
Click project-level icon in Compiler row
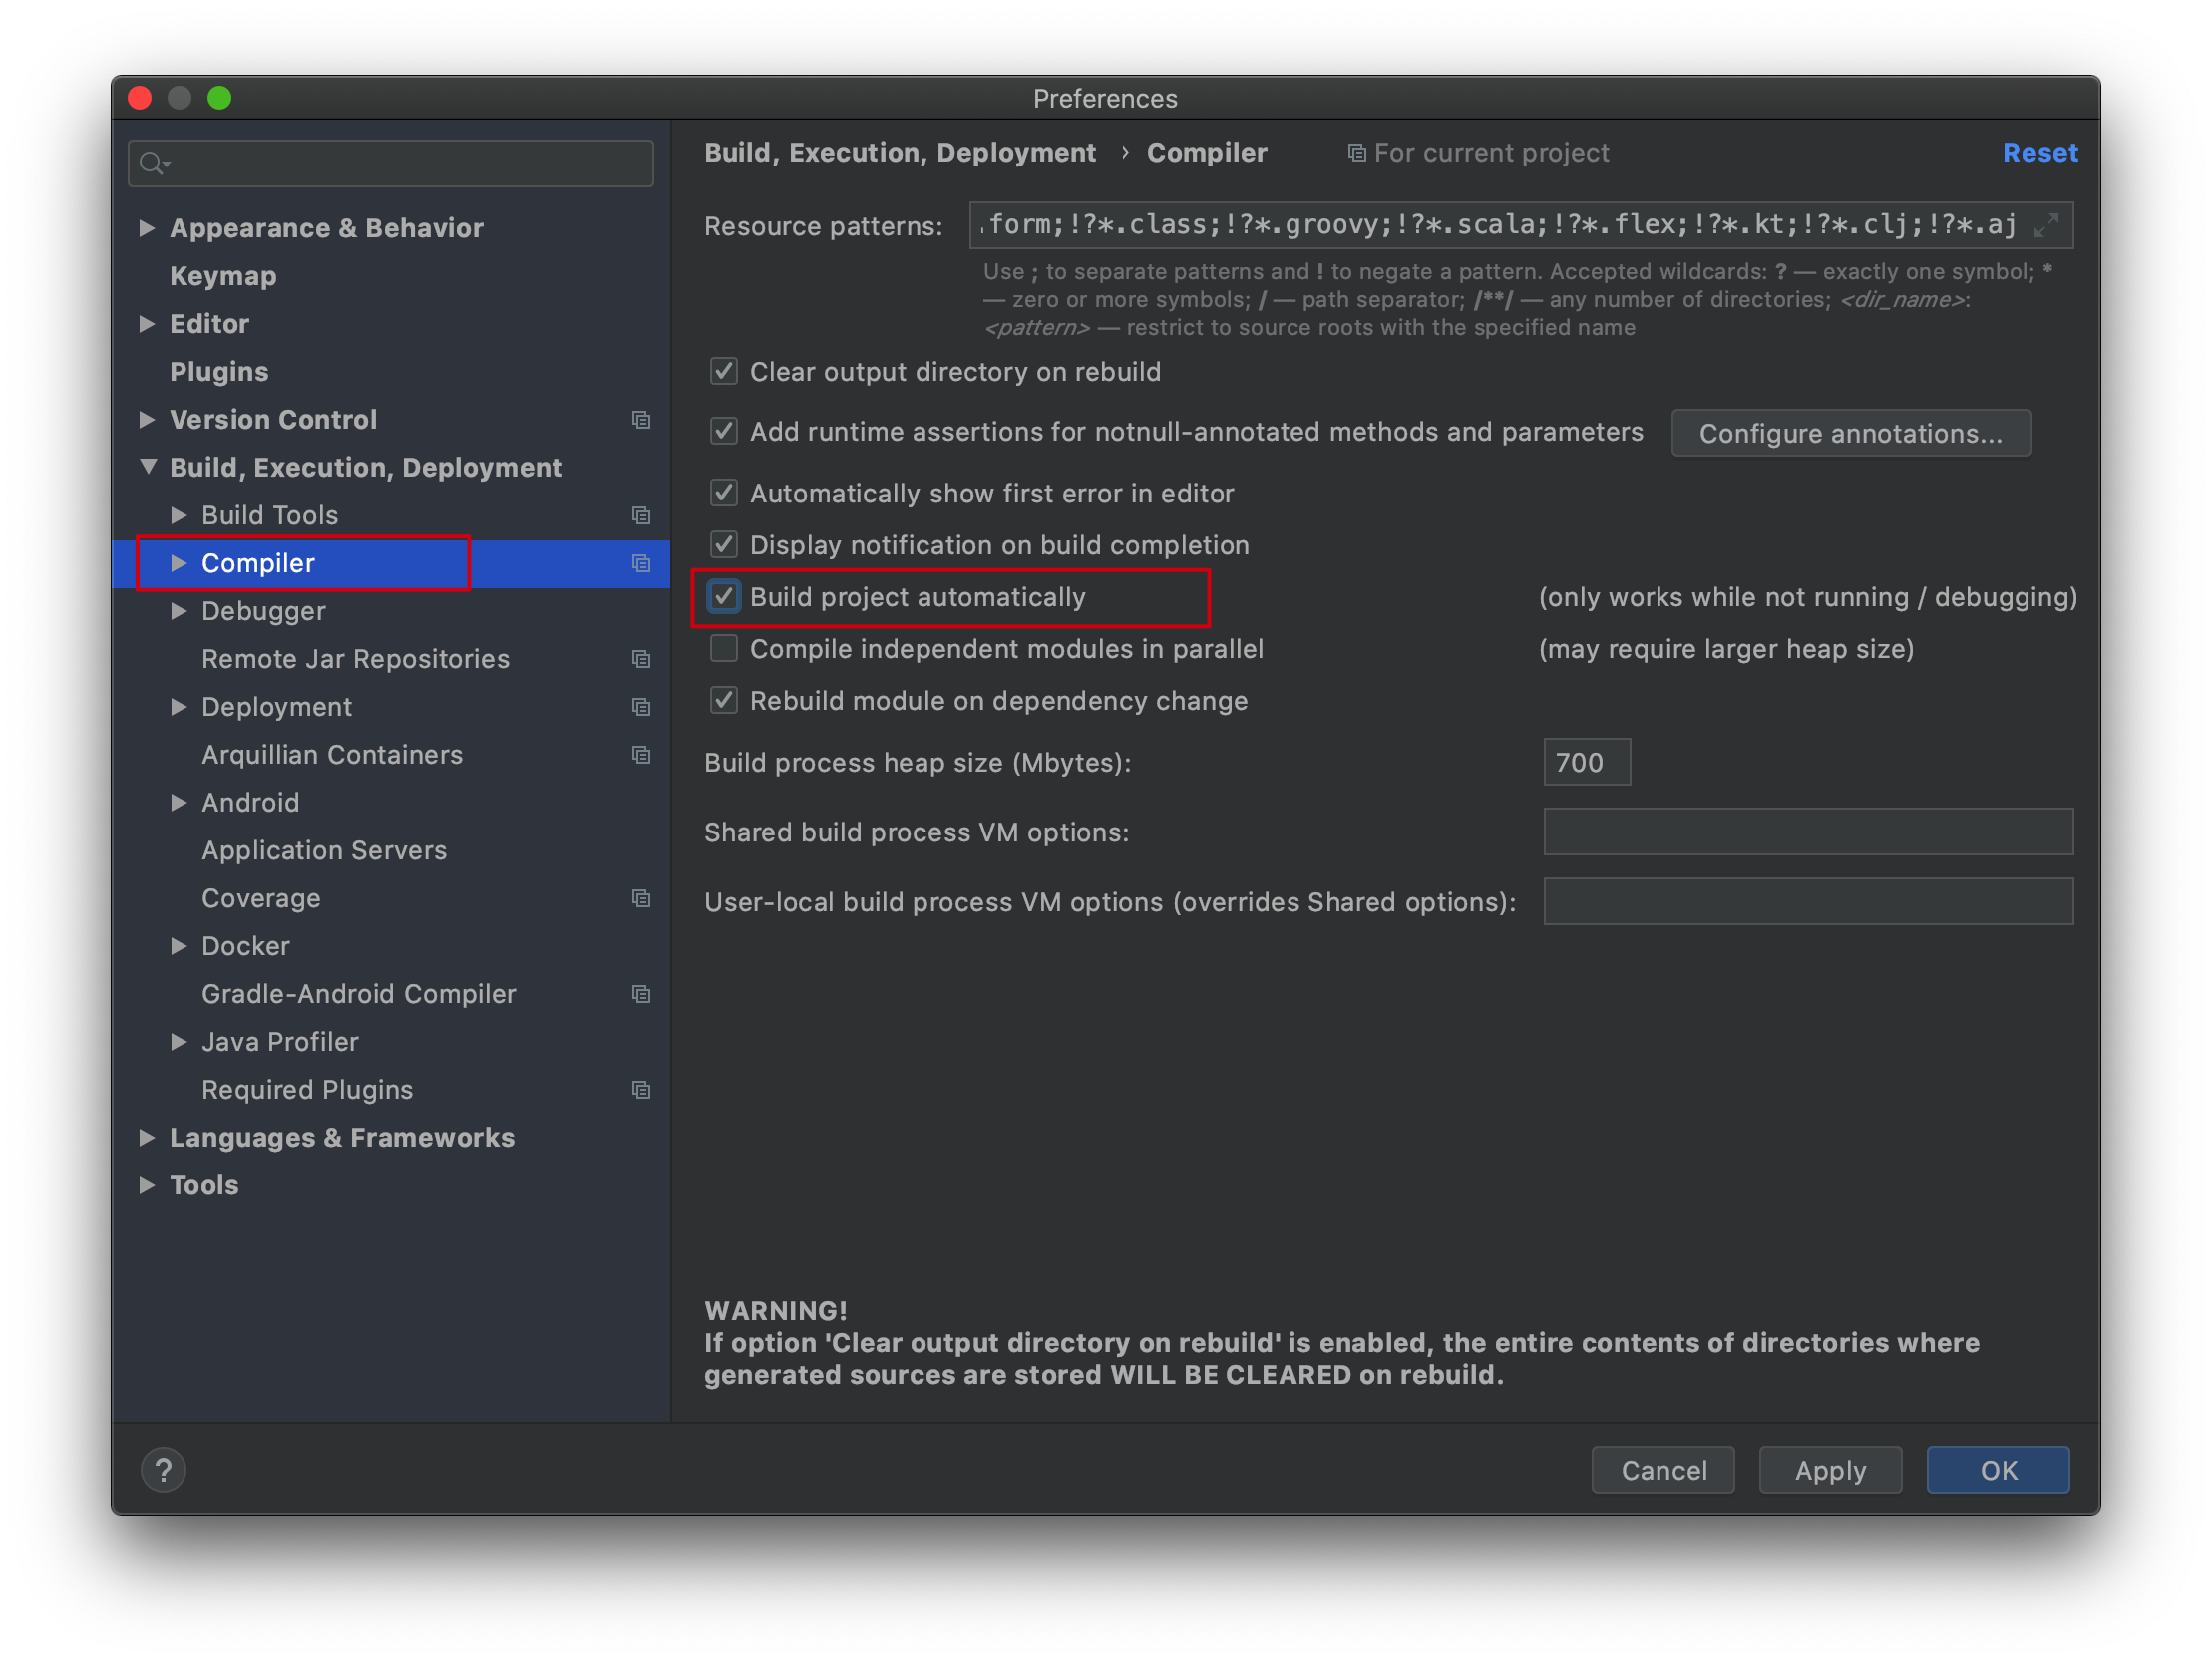[641, 564]
